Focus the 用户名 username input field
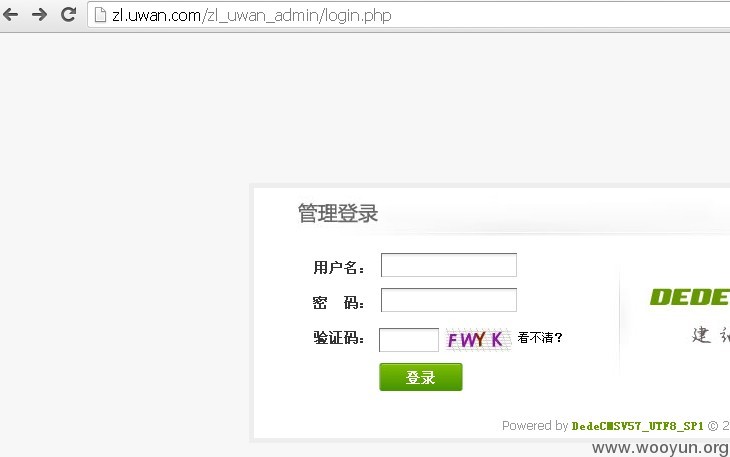Viewport: 730px width, 457px height. tap(449, 265)
